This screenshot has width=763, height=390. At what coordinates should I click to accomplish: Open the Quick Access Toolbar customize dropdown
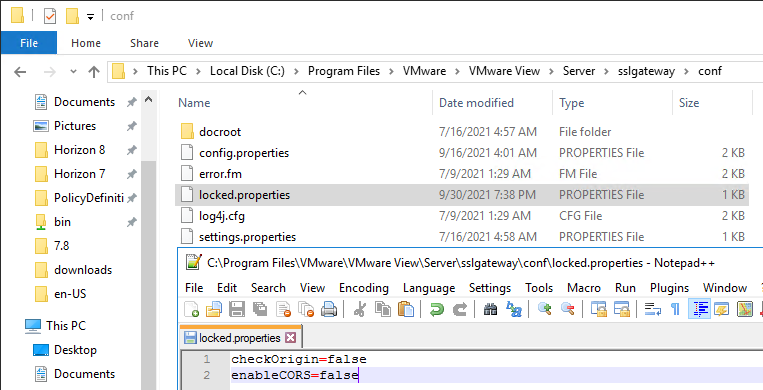90,17
